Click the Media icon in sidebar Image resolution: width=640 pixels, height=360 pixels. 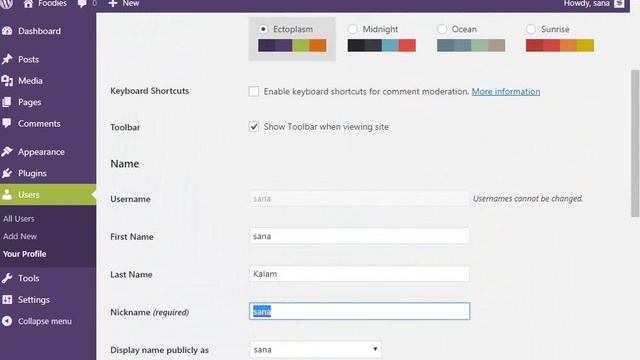[7, 81]
